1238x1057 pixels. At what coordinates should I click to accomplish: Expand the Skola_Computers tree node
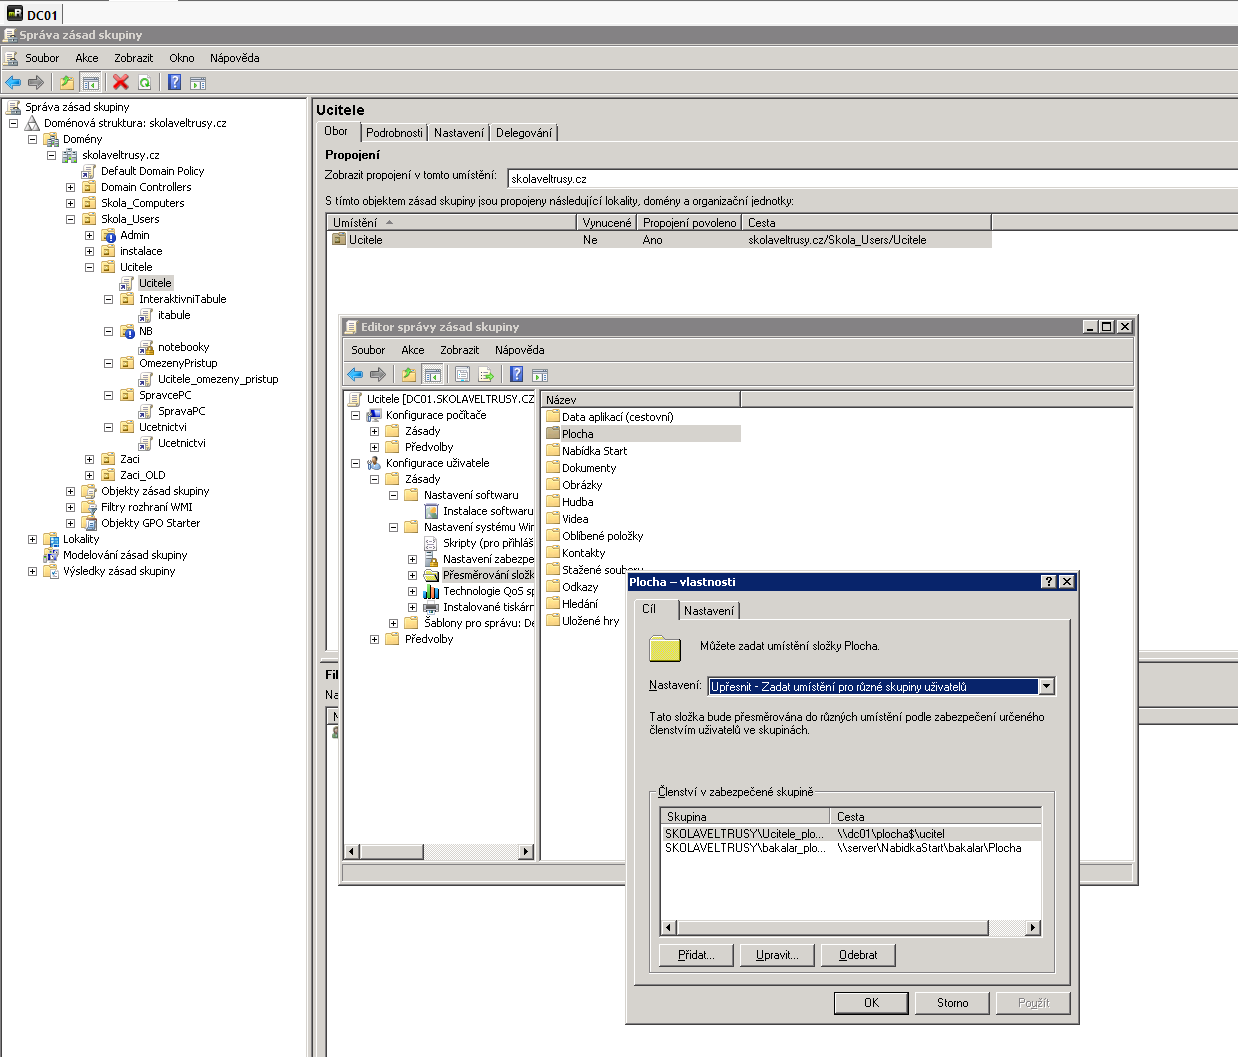(x=70, y=203)
